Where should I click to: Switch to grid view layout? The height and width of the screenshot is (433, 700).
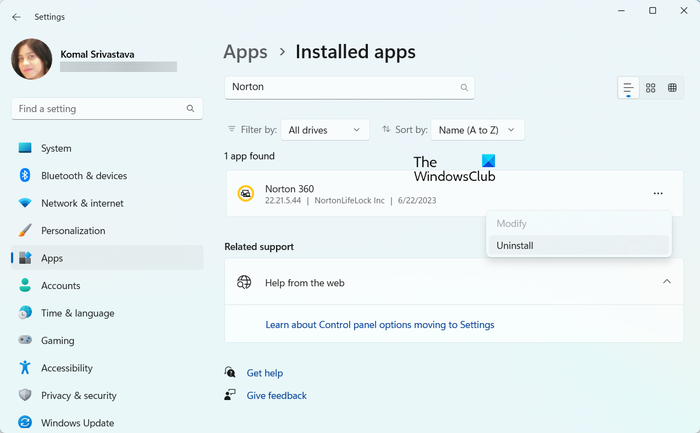pos(651,89)
